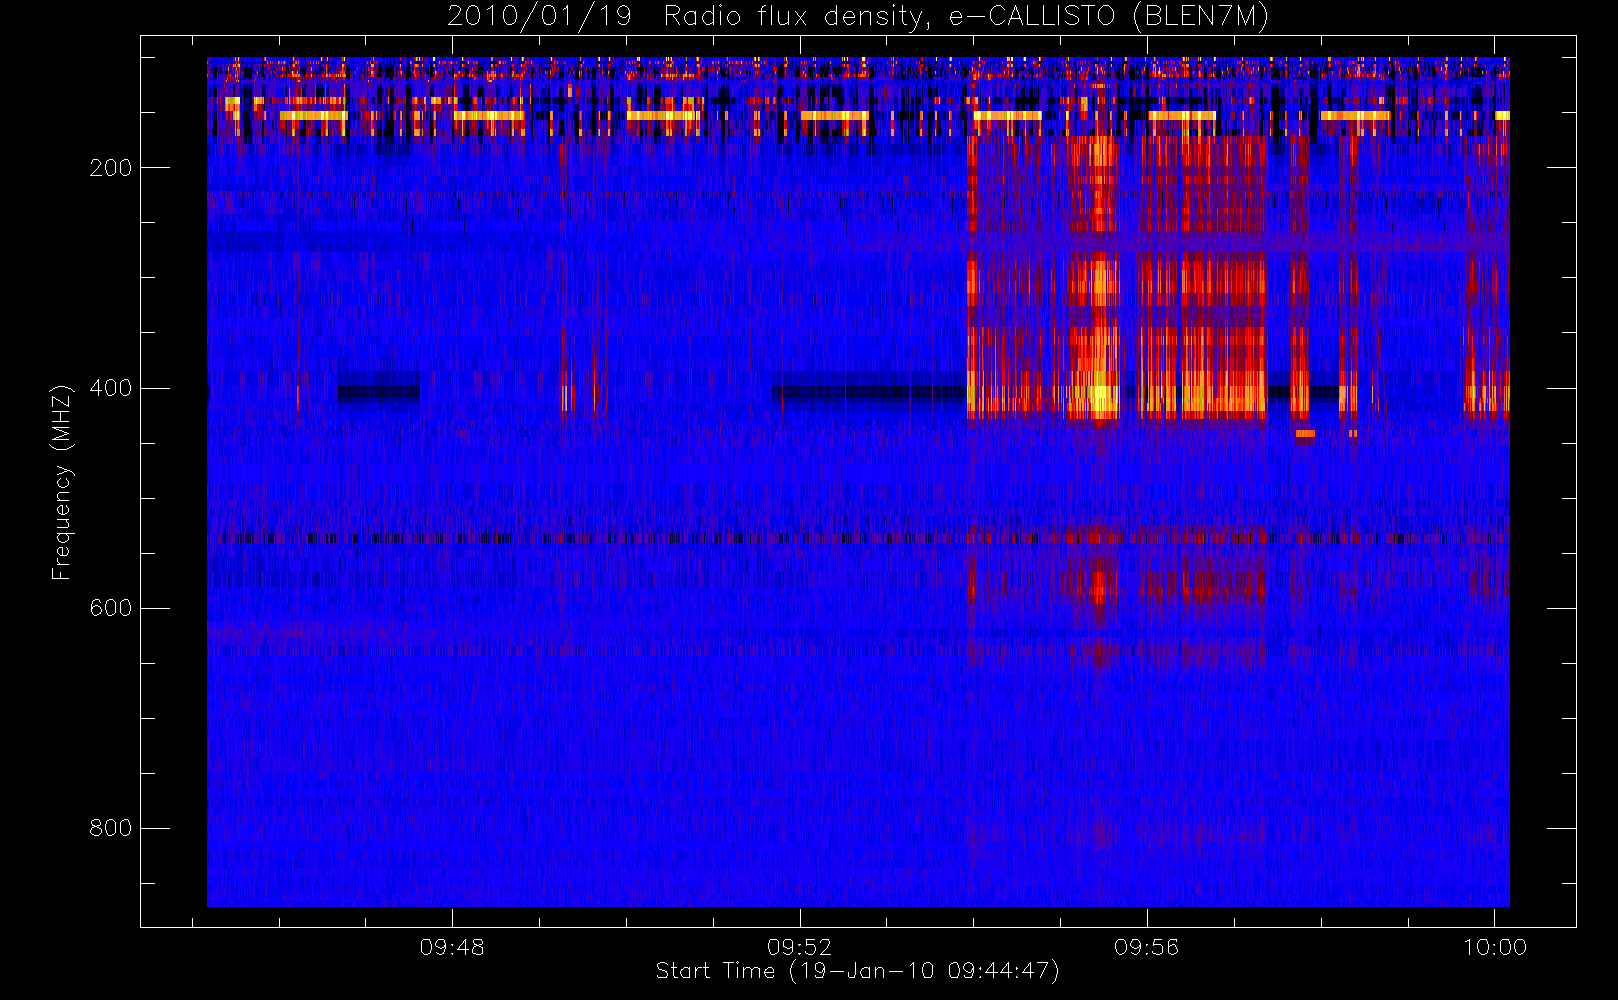
Task: Click the 800 frequency axis label
Action: (x=110, y=828)
